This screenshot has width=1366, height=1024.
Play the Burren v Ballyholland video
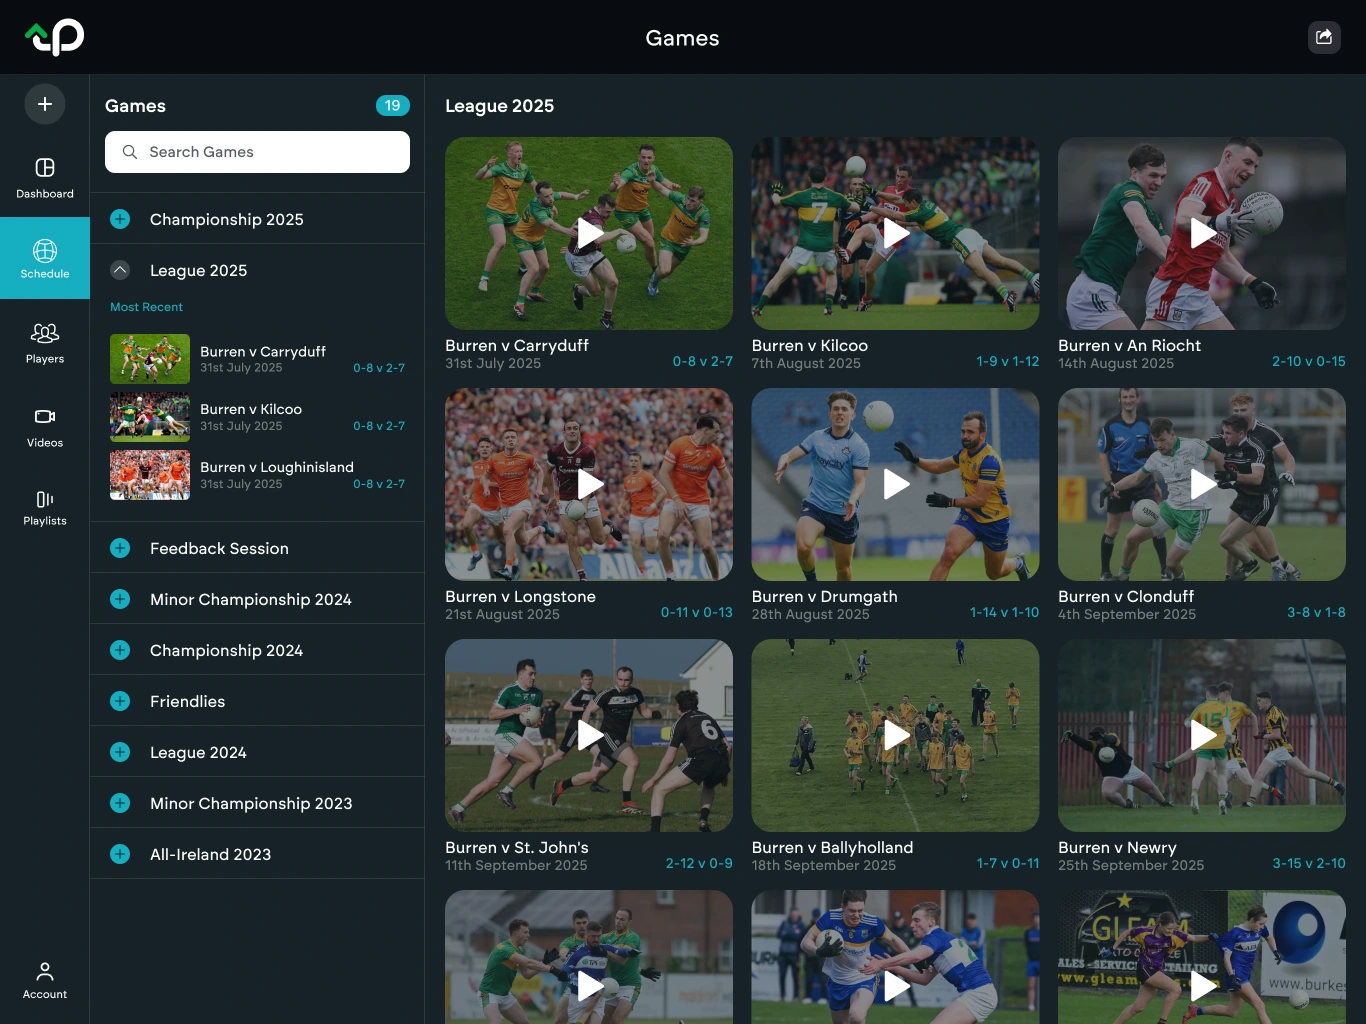896,736
